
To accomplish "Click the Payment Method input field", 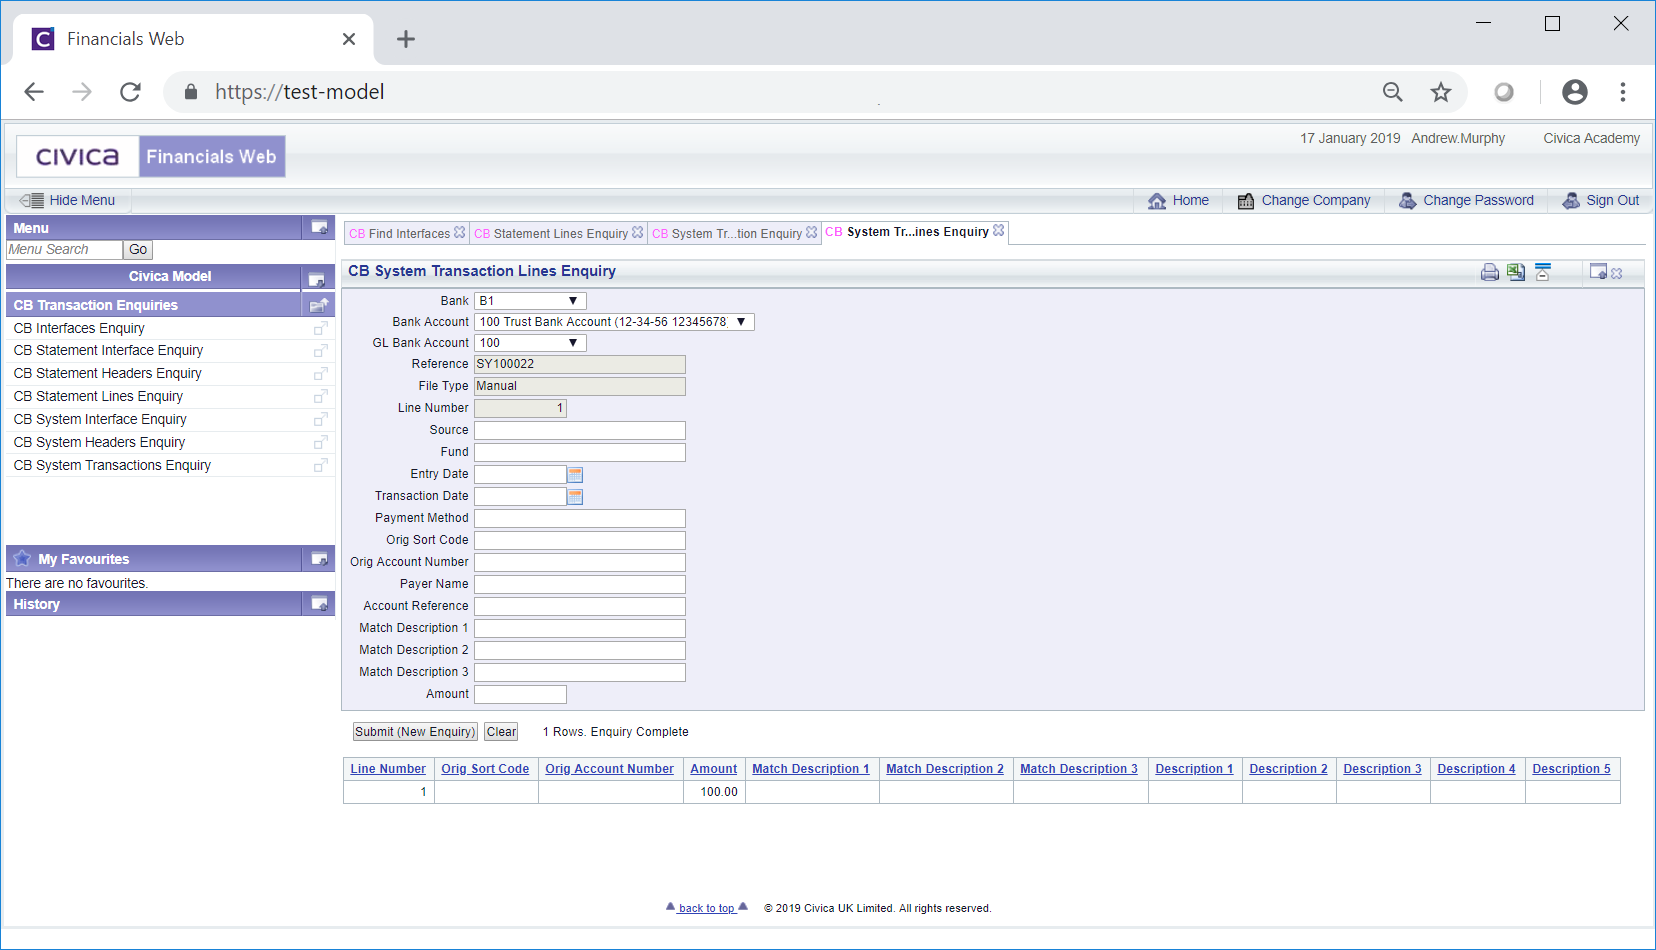I will point(580,518).
